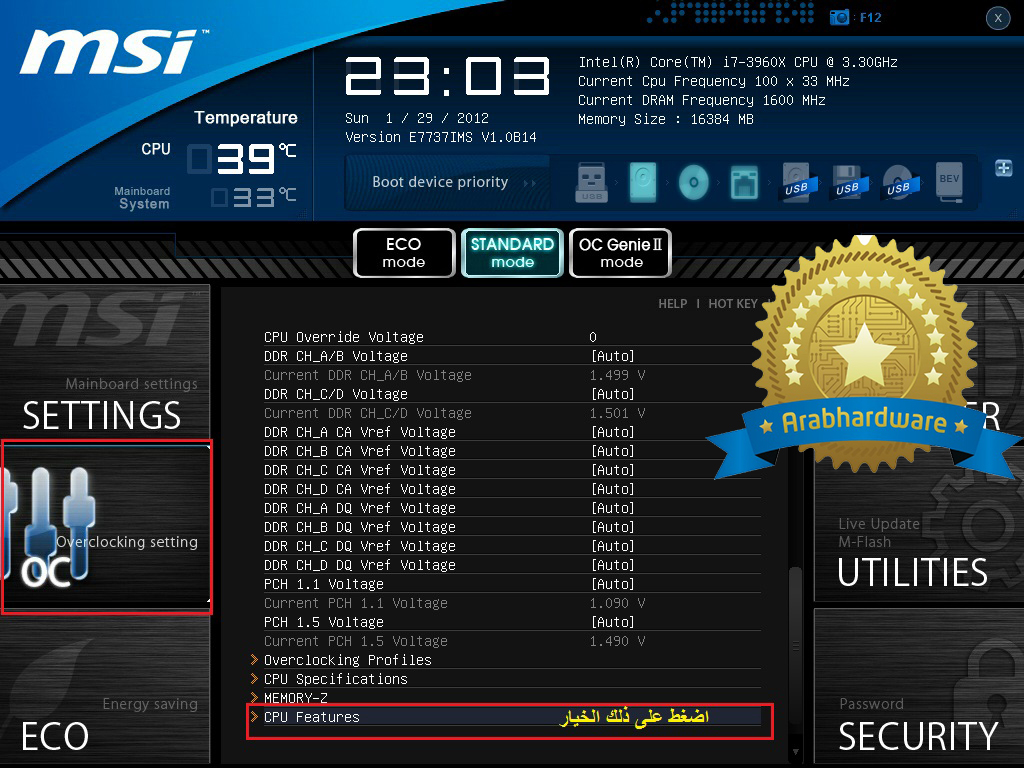Select the USB key boot device icon
This screenshot has width=1024, height=768.
pyautogui.click(x=592, y=182)
